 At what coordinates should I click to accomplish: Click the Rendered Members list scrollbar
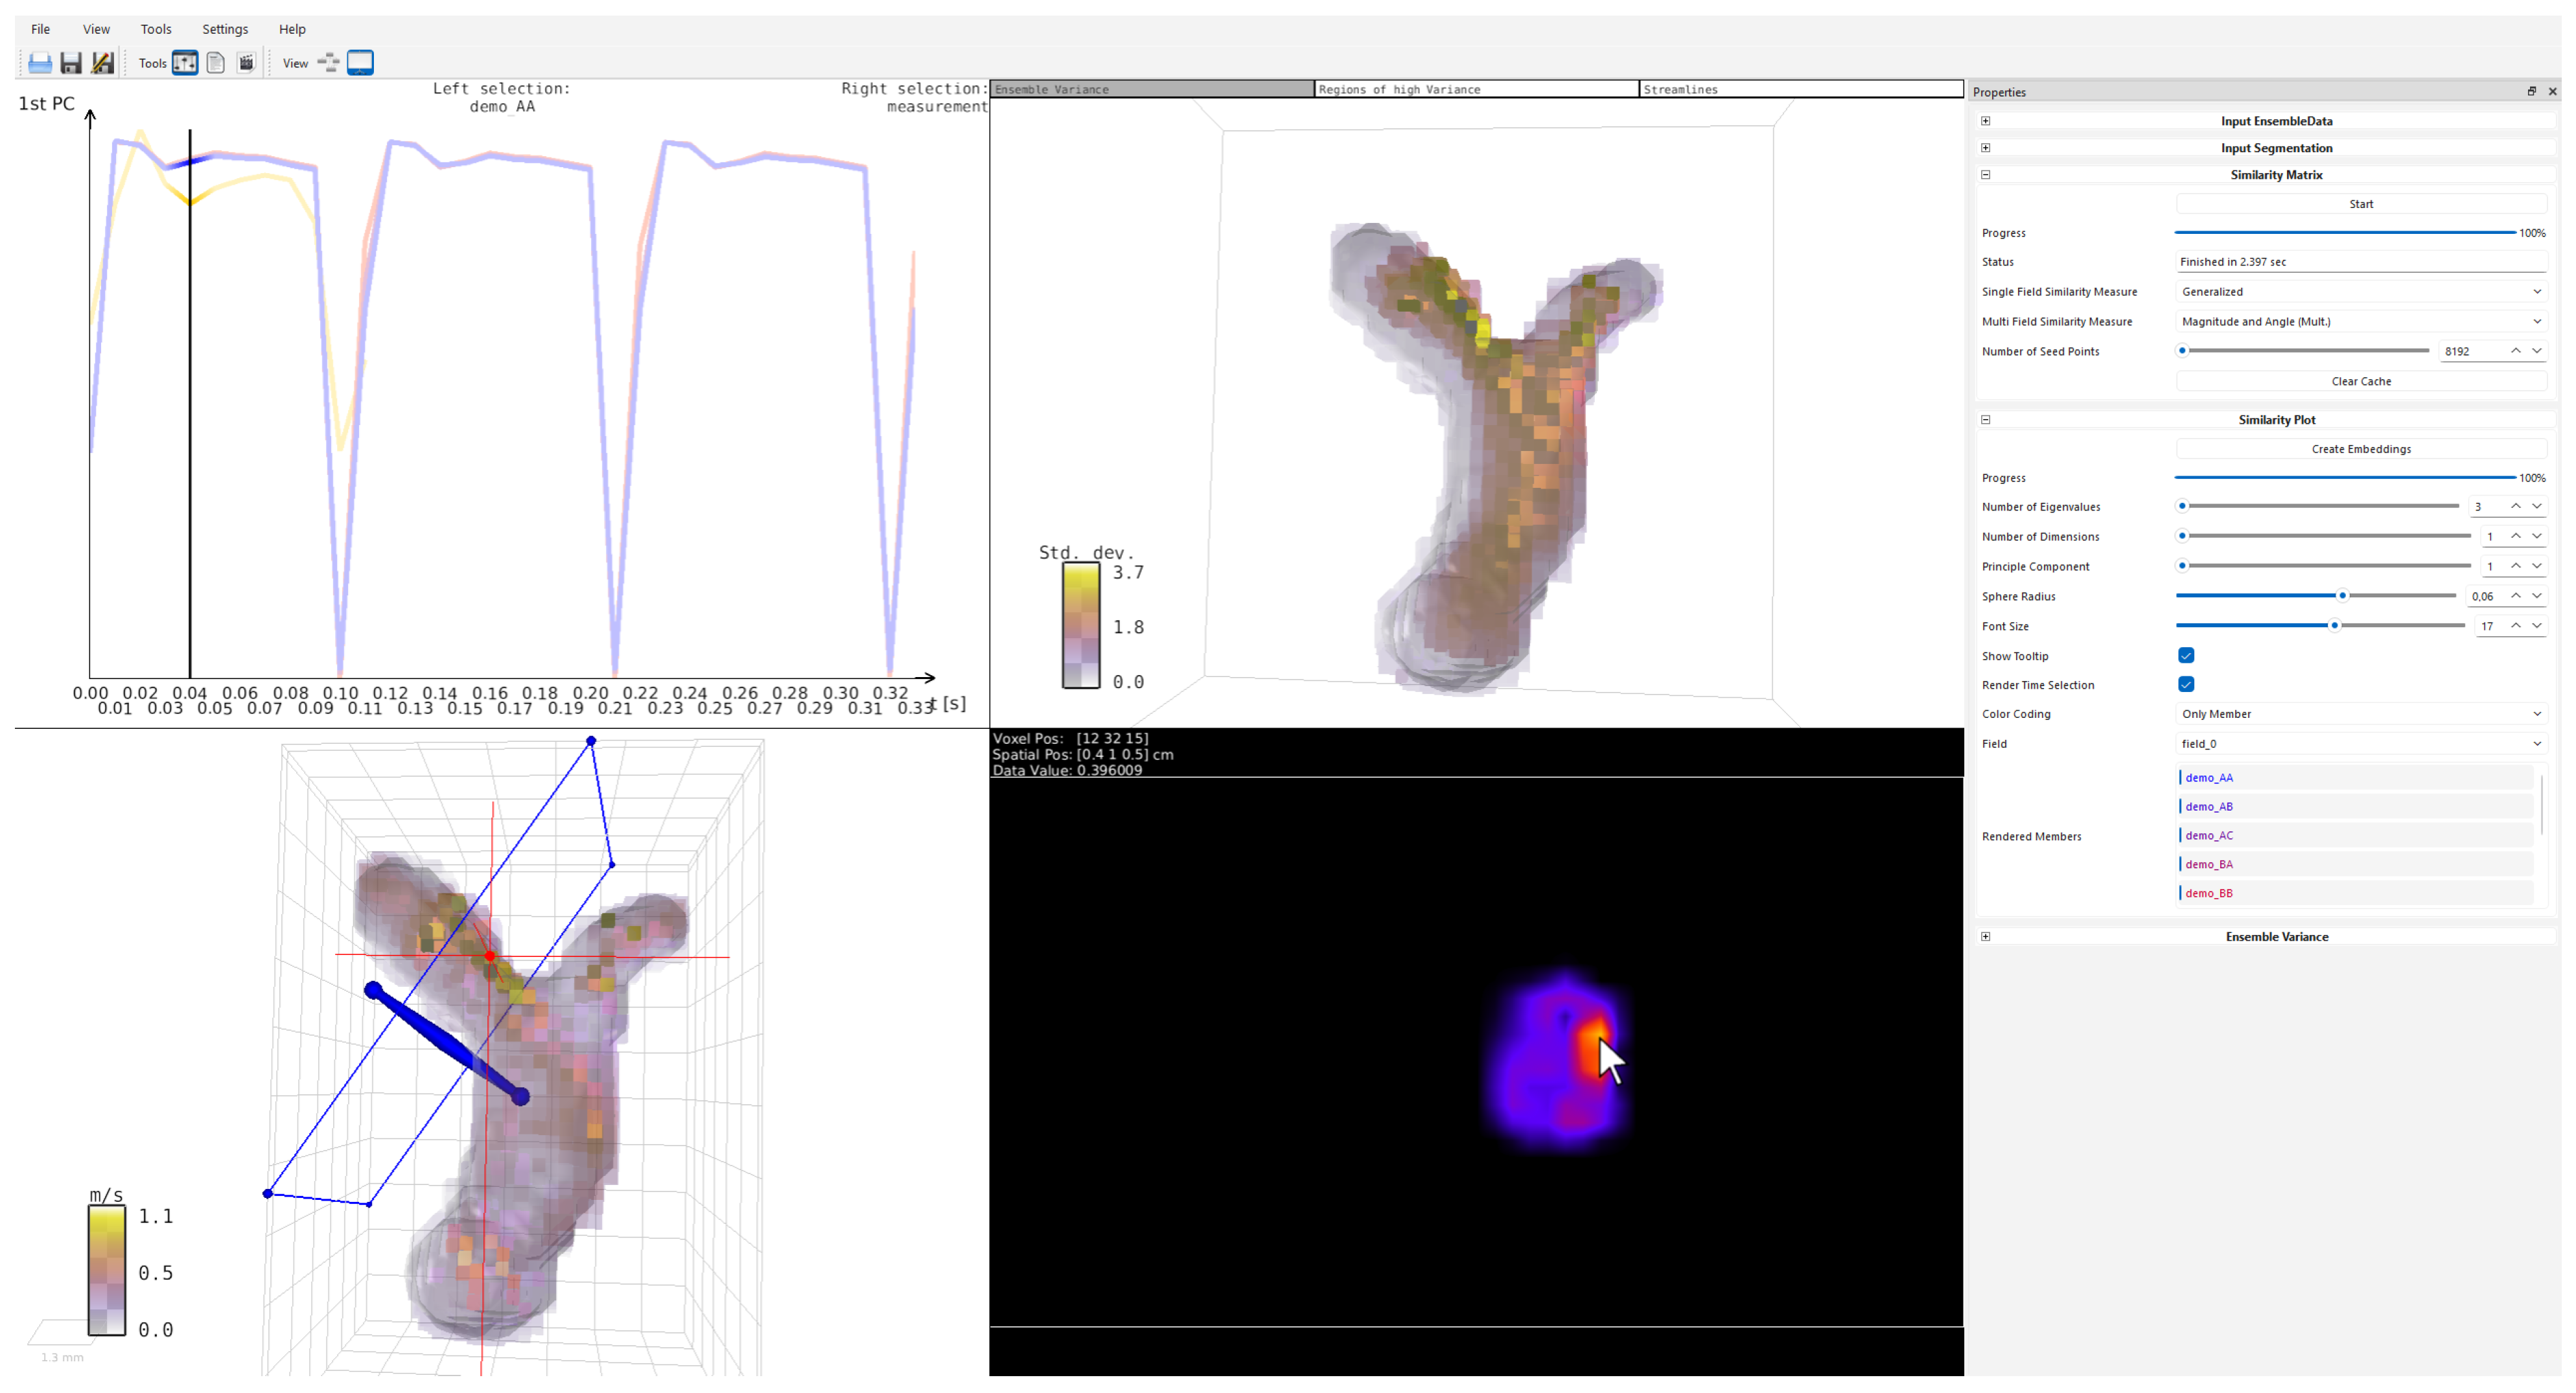click(2541, 805)
